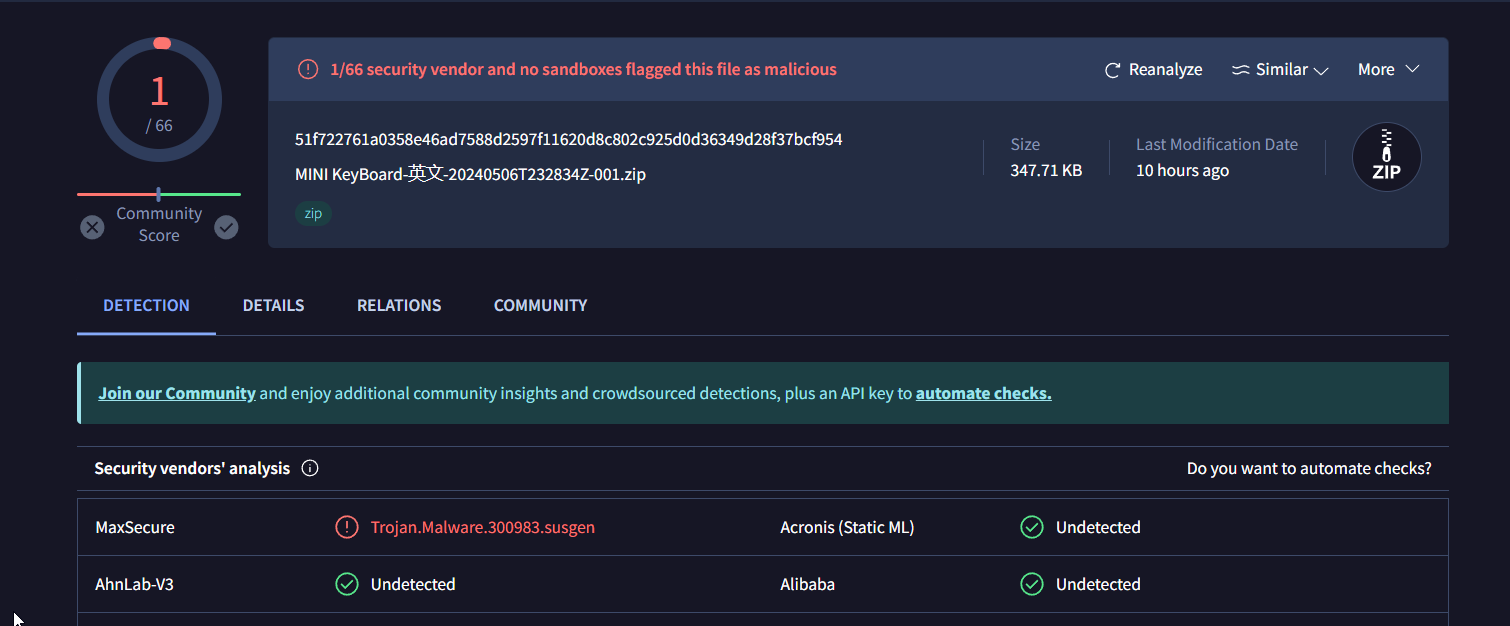Screen dimensions: 1510x626
Task: Click the red alert icon in the malicious banner
Action: [308, 69]
